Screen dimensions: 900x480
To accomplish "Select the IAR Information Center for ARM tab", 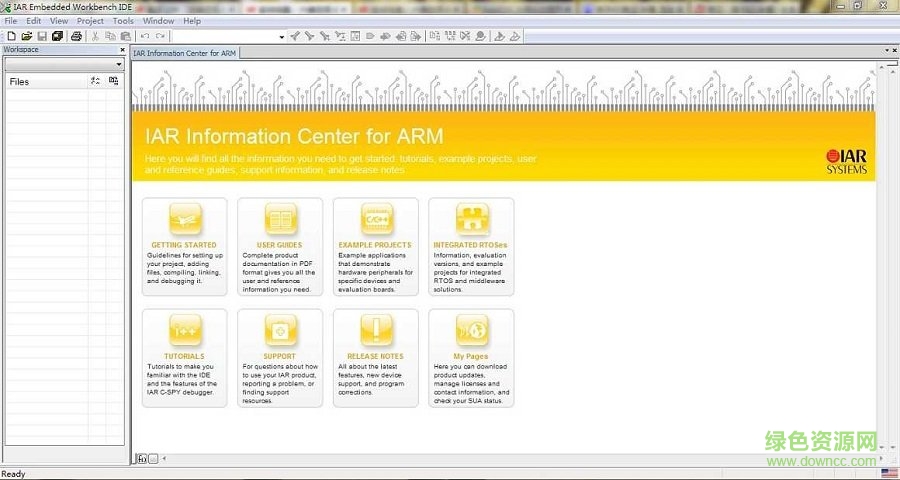I will (184, 53).
